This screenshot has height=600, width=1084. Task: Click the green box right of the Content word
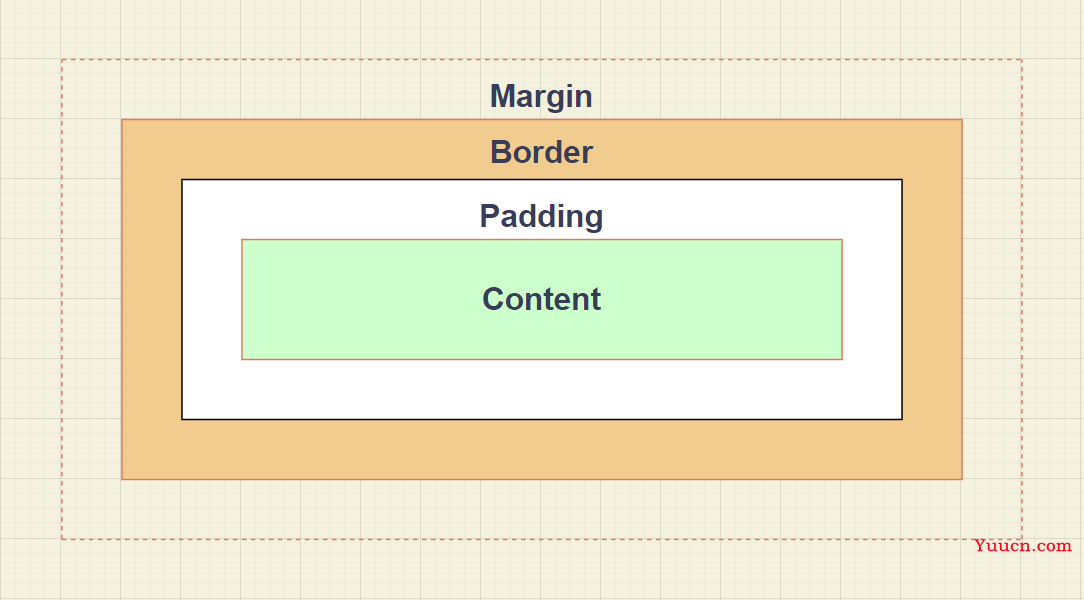pos(722,299)
